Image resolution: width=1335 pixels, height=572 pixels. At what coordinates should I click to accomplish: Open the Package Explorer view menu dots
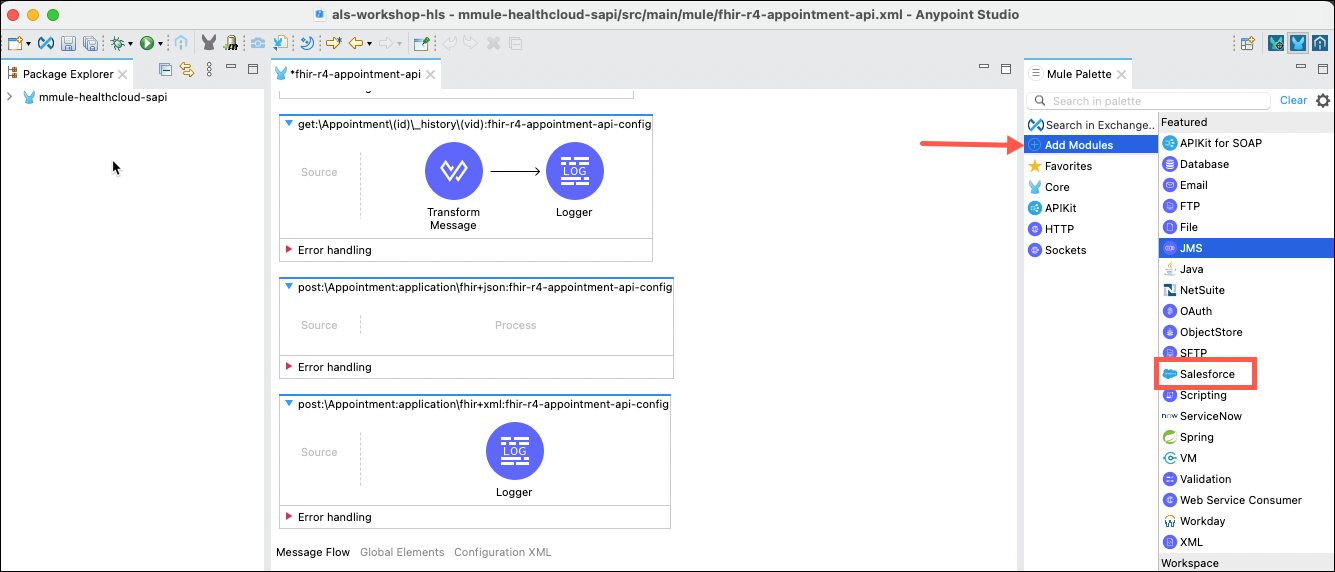point(209,69)
